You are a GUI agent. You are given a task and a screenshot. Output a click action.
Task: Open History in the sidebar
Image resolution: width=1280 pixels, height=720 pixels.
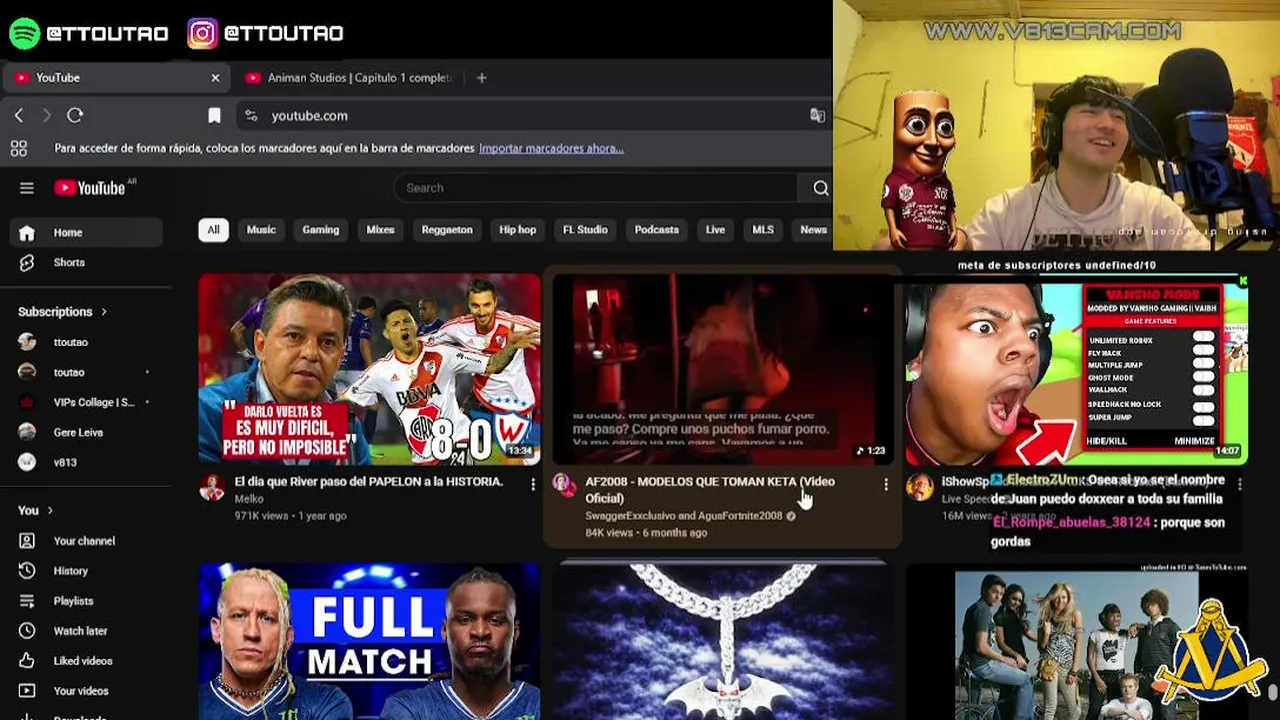coord(86,571)
